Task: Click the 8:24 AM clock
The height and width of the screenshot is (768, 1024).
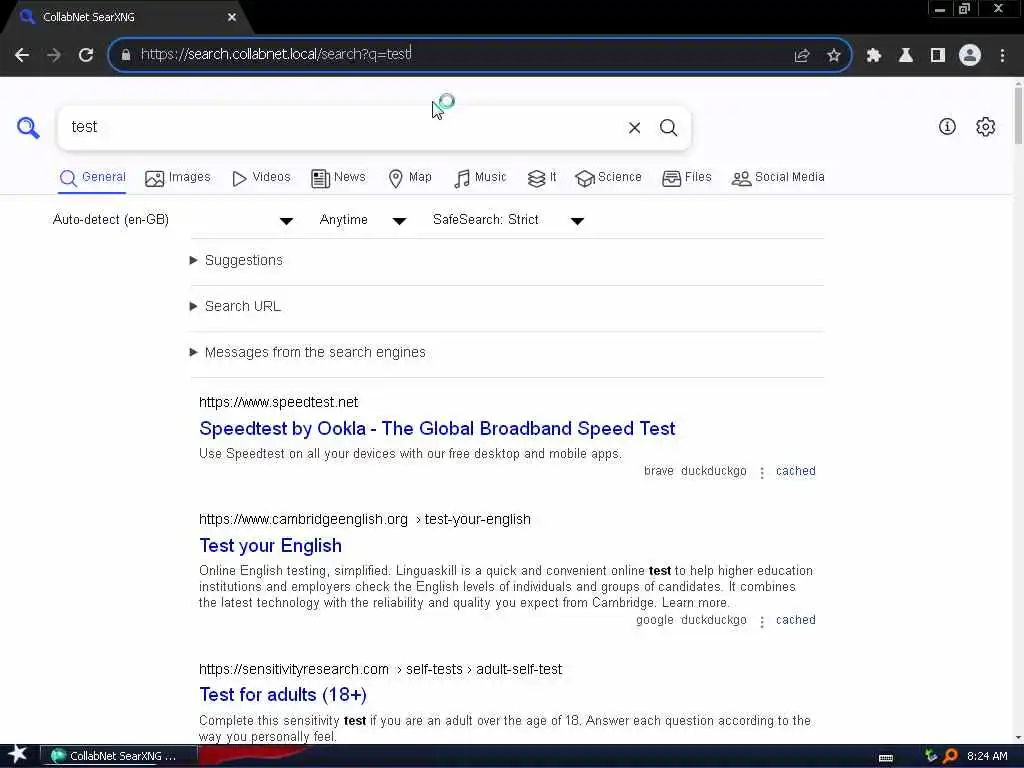Action: 987,756
